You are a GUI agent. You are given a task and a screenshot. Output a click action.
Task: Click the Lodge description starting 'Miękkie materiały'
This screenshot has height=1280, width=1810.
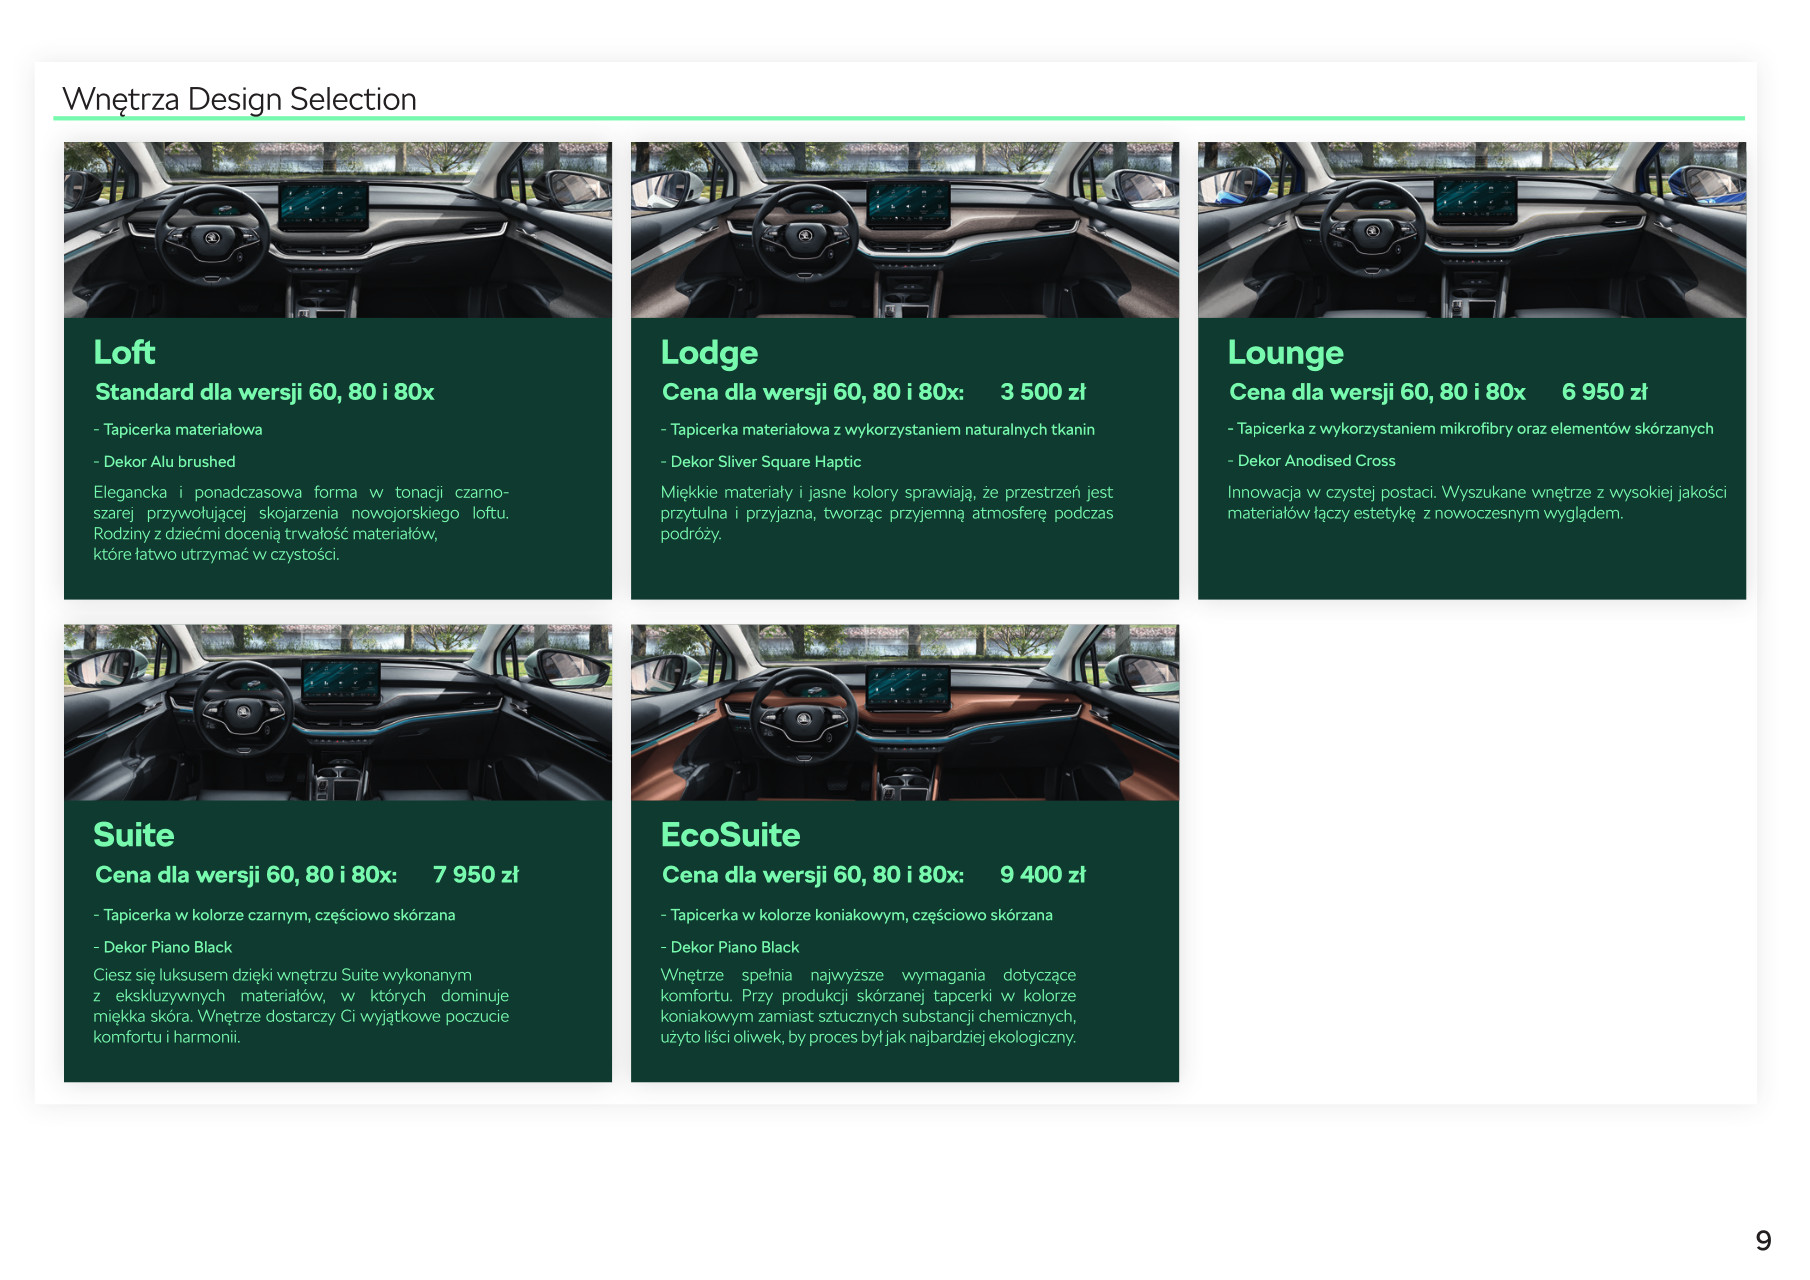click(x=886, y=513)
